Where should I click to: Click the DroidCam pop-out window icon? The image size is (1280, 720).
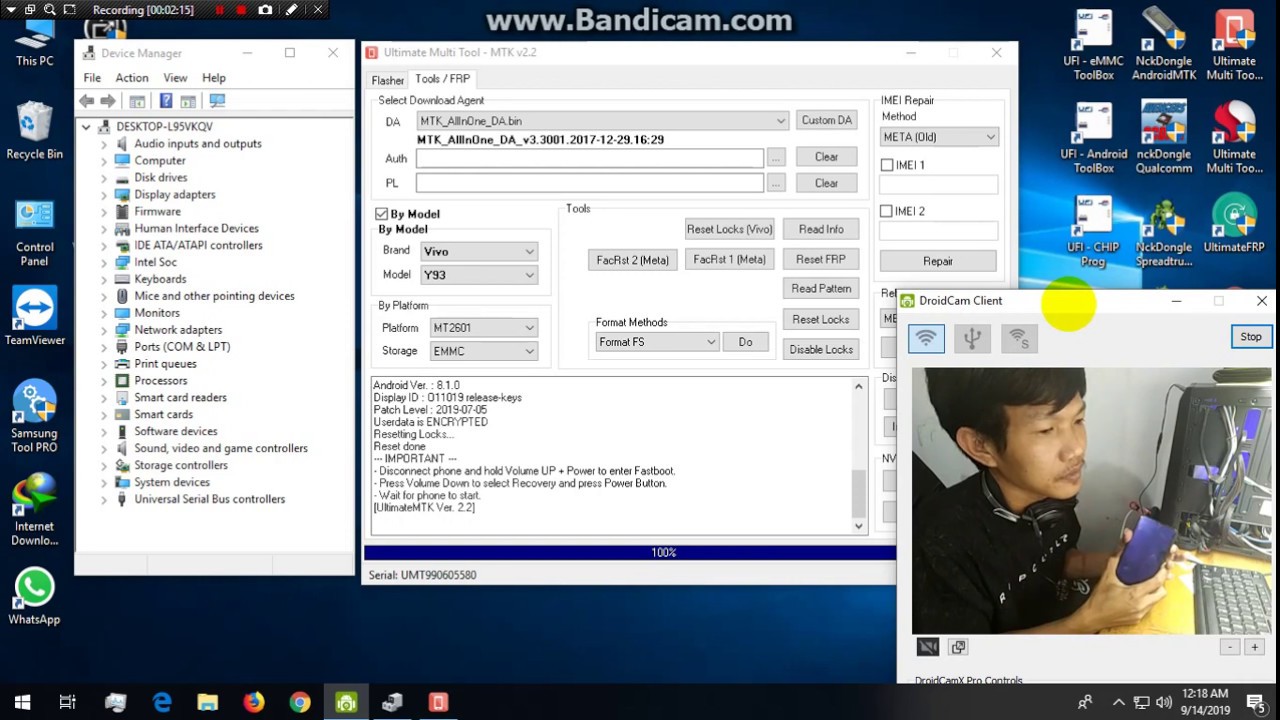click(958, 647)
